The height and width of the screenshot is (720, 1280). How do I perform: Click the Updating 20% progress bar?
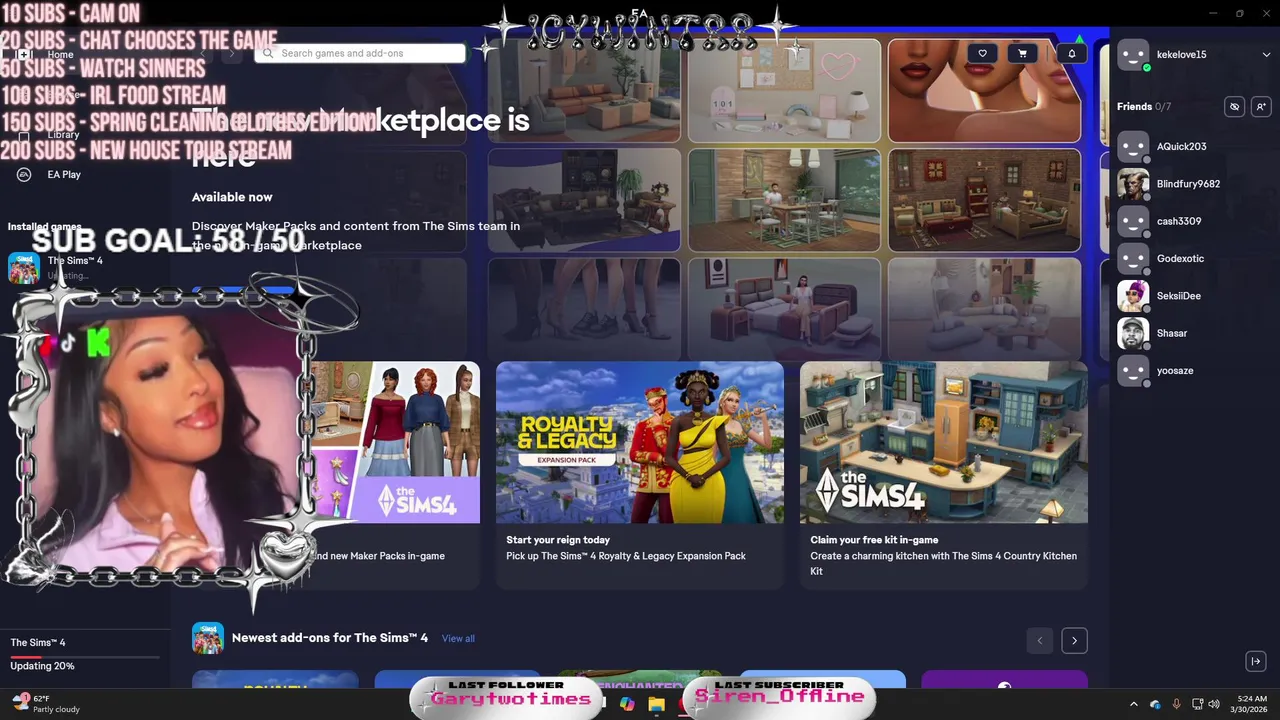85,657
